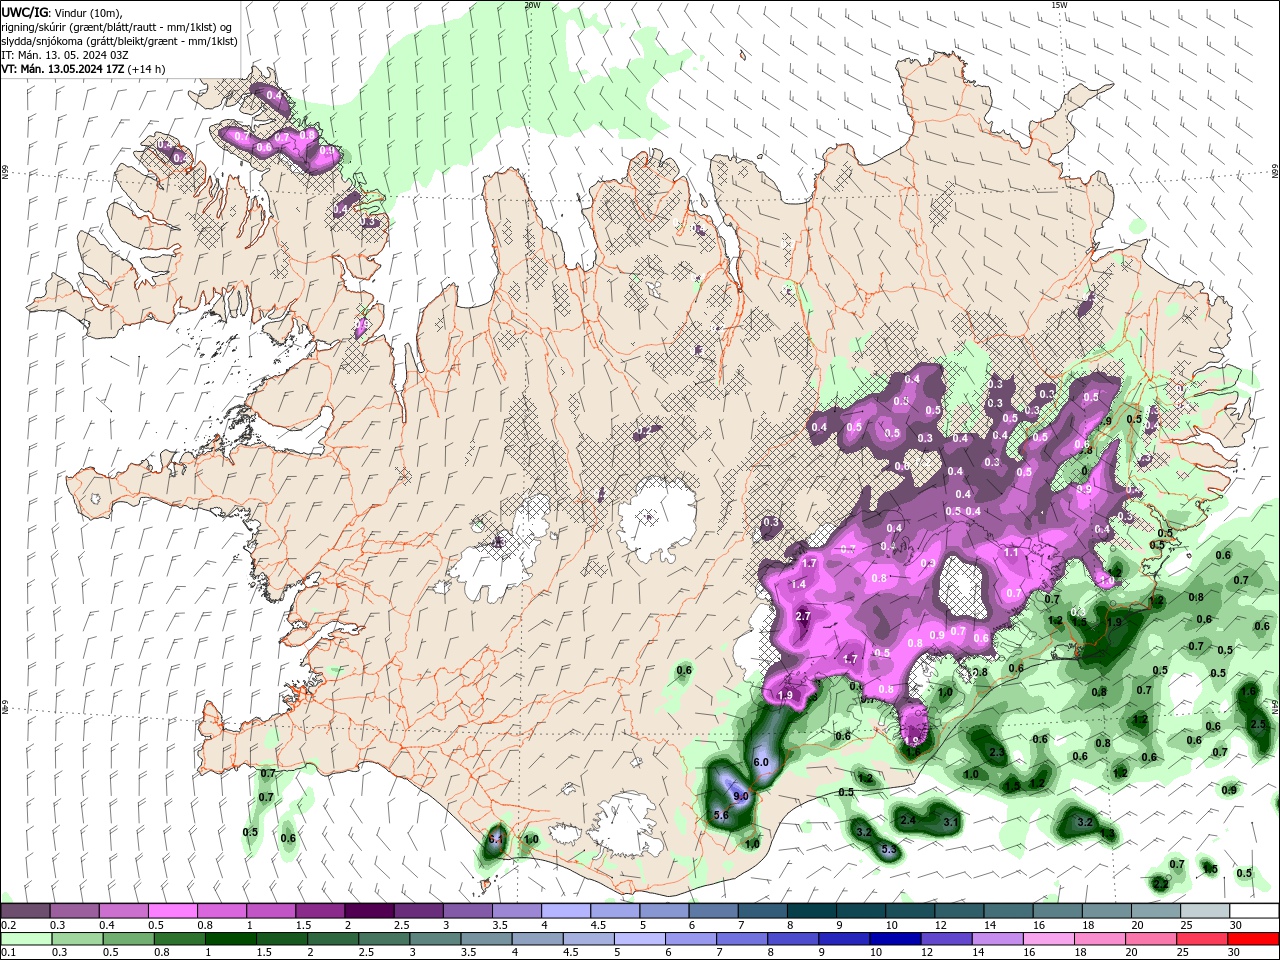1280x960 pixels.
Task: Click the '5.6' rainfall value on the map
Action: [x=720, y=816]
